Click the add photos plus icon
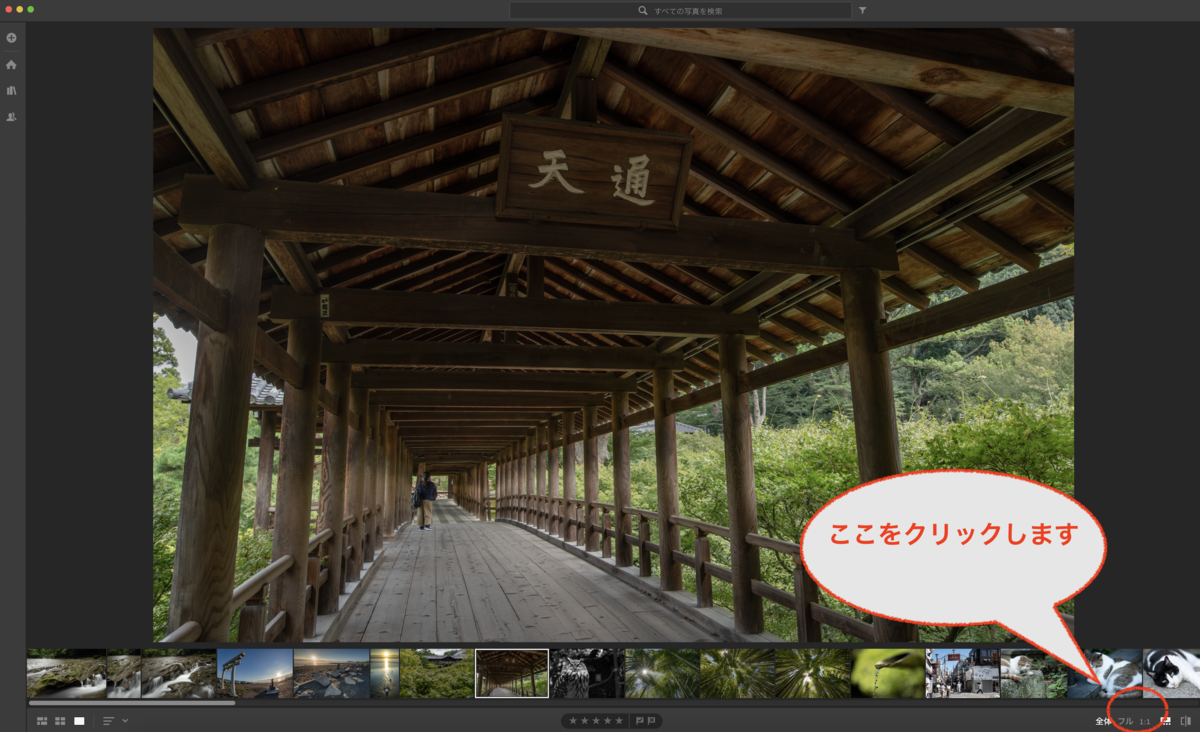Image resolution: width=1200 pixels, height=732 pixels. point(11,37)
